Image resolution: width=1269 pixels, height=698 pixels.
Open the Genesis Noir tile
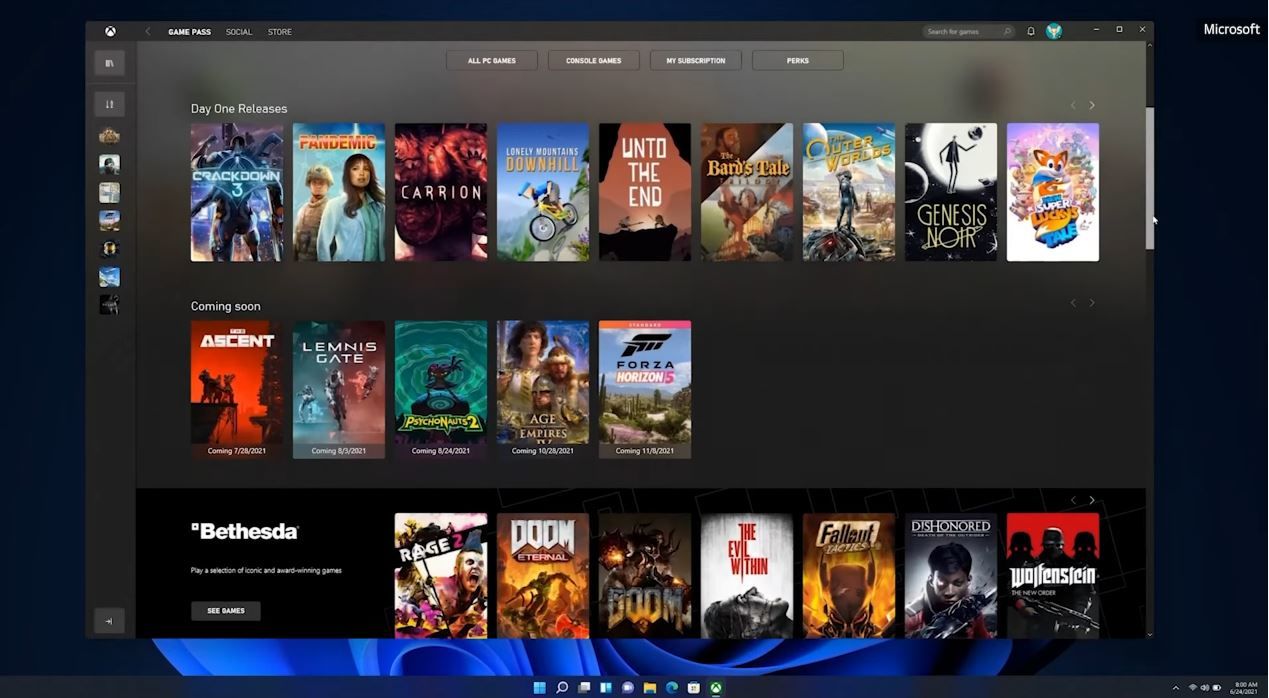[951, 192]
